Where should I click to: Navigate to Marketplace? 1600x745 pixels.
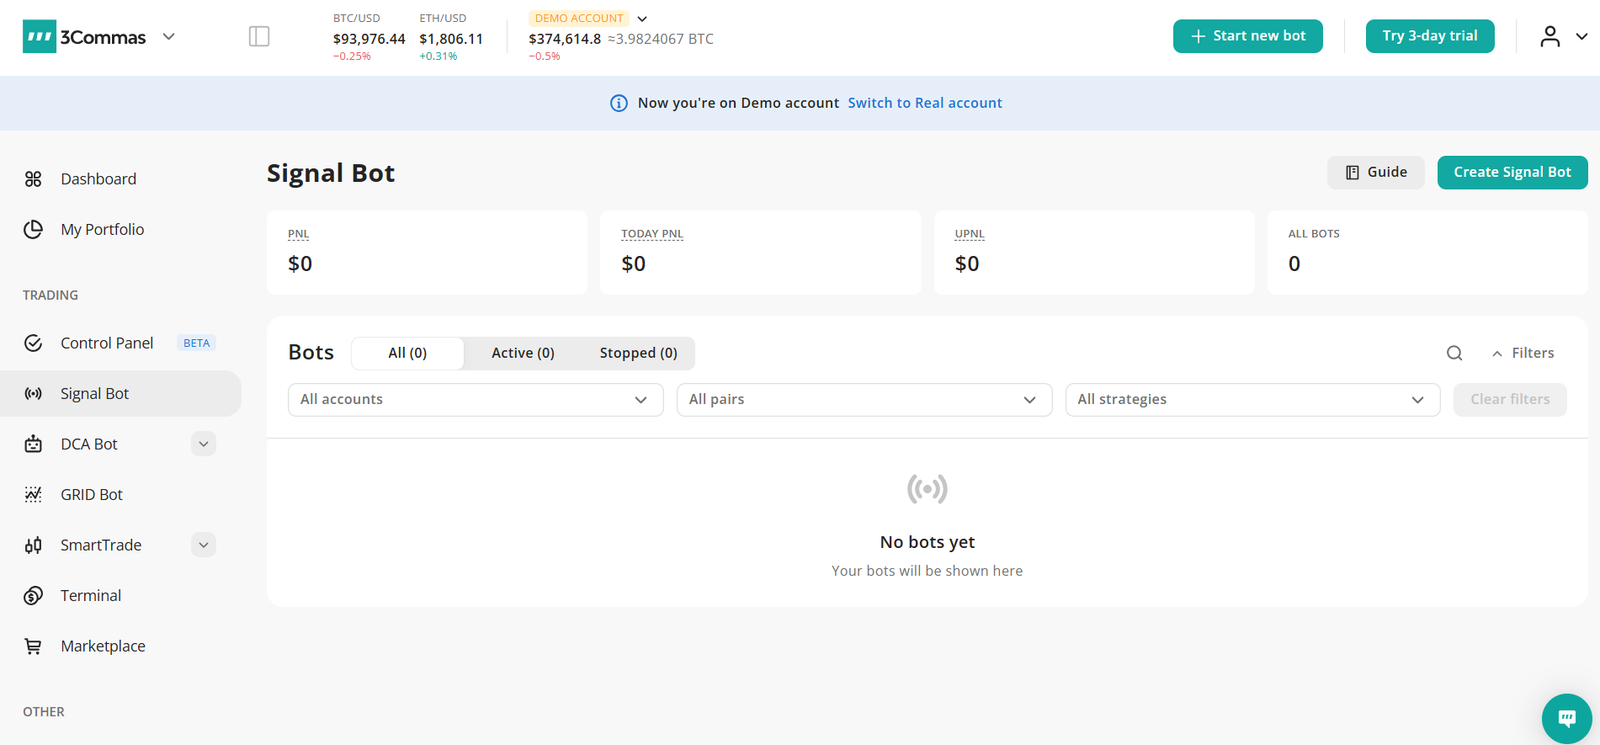(102, 646)
